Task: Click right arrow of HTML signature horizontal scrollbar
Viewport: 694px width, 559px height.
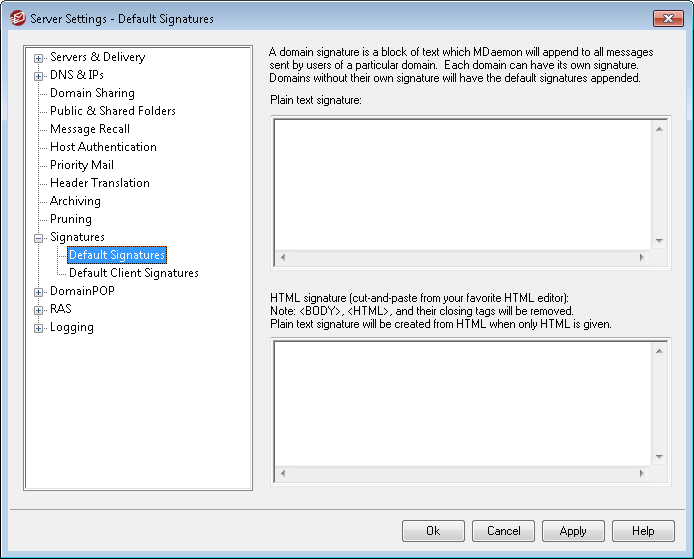Action: click(x=641, y=473)
